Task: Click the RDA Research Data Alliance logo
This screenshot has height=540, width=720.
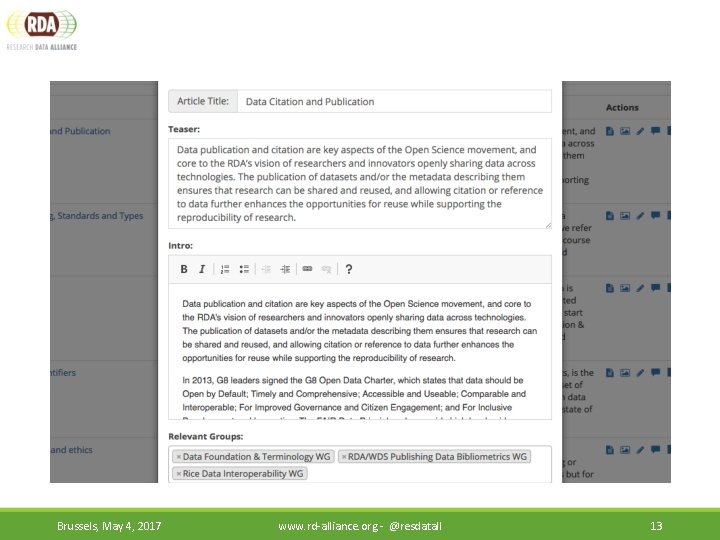Action: point(42,30)
